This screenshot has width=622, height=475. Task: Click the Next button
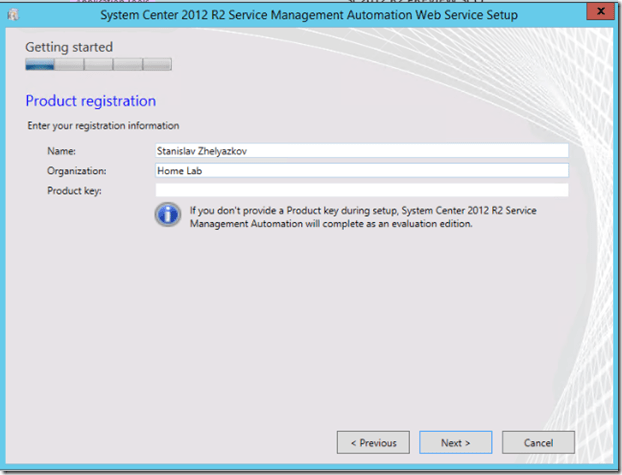(453, 442)
